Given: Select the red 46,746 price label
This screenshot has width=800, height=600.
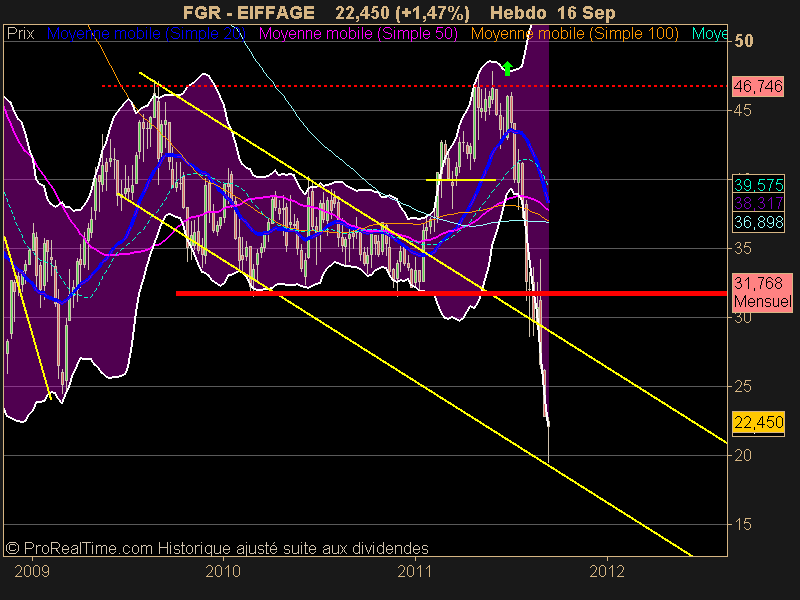Looking at the screenshot, I should [758, 86].
